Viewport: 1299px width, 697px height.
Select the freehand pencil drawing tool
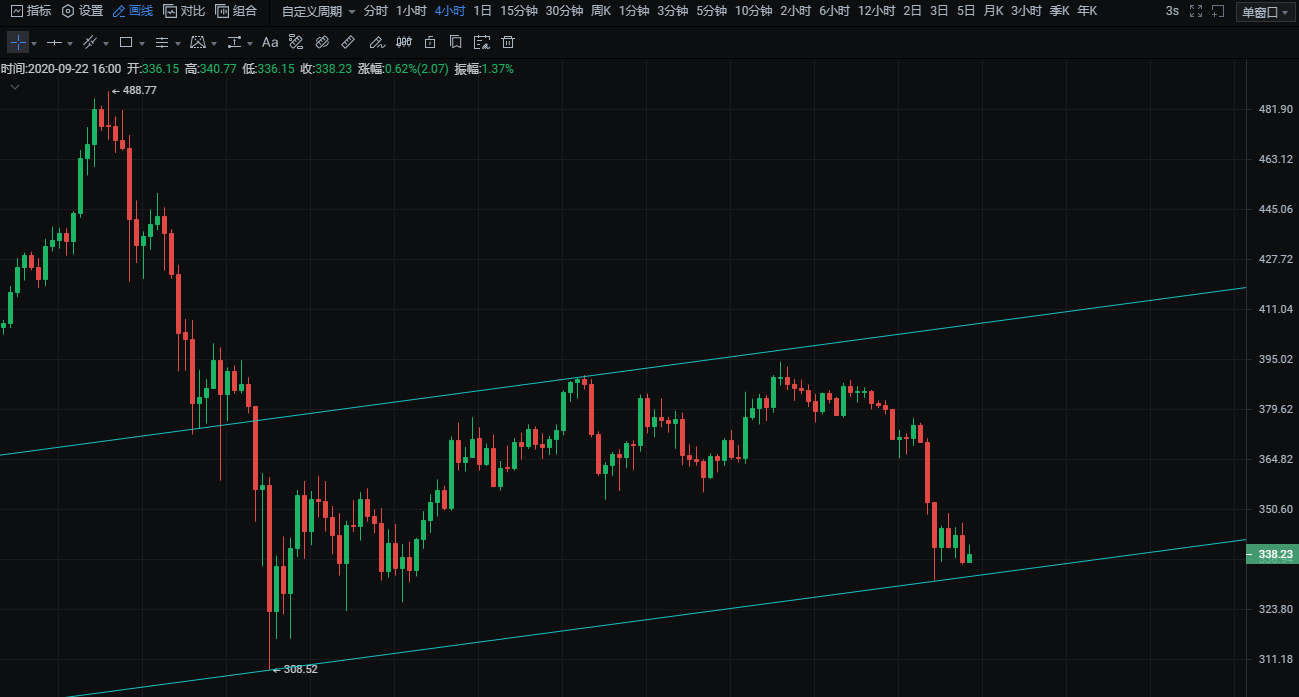pos(376,43)
